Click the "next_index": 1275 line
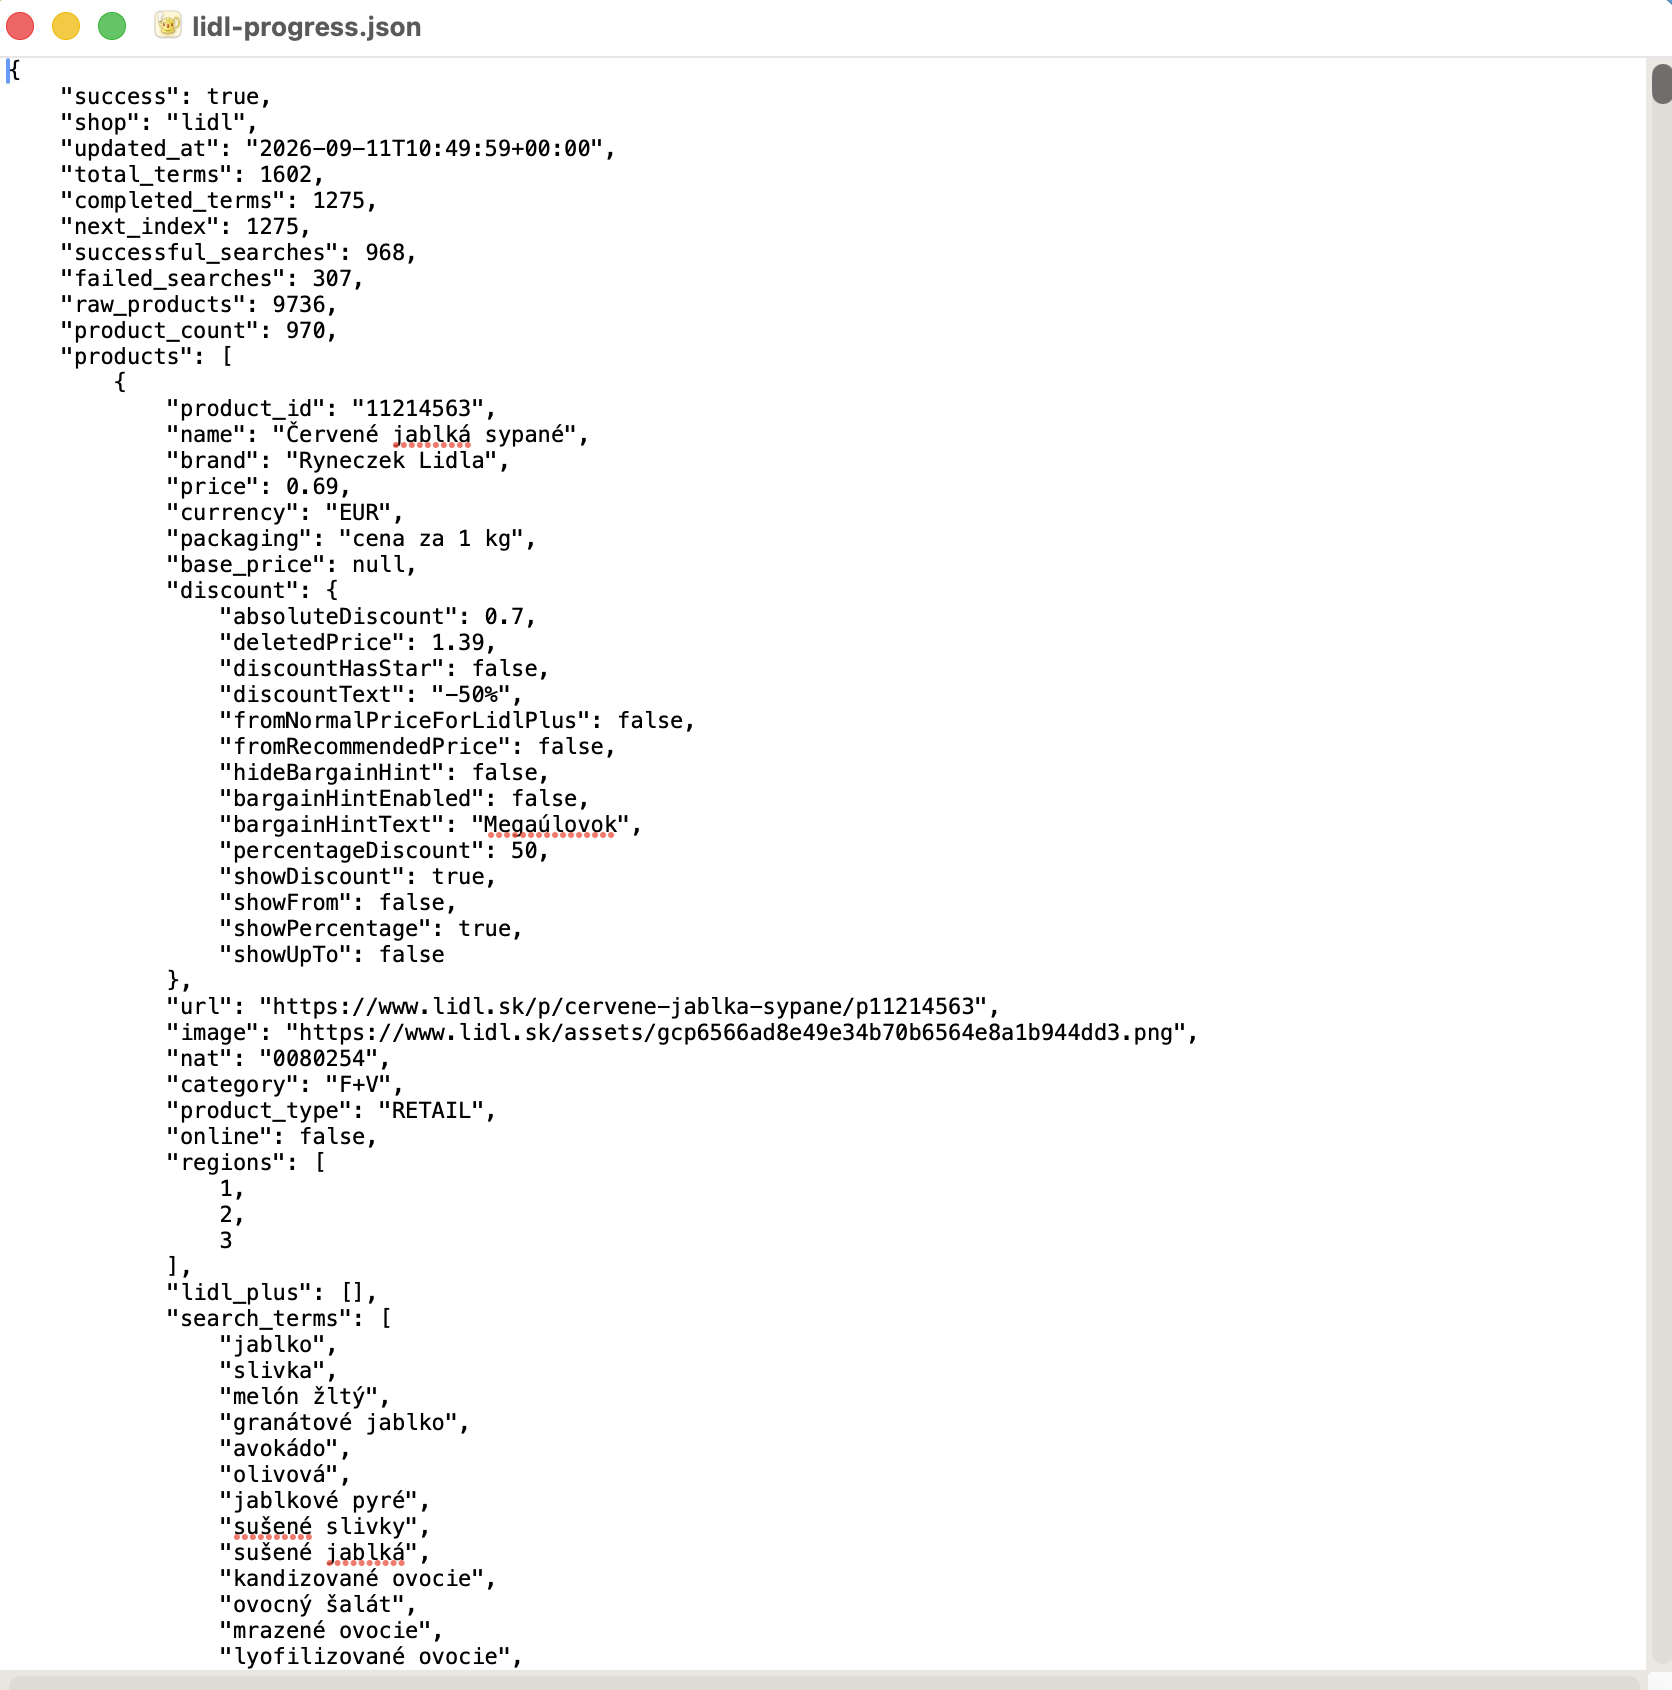This screenshot has height=1690, width=1672. point(185,227)
